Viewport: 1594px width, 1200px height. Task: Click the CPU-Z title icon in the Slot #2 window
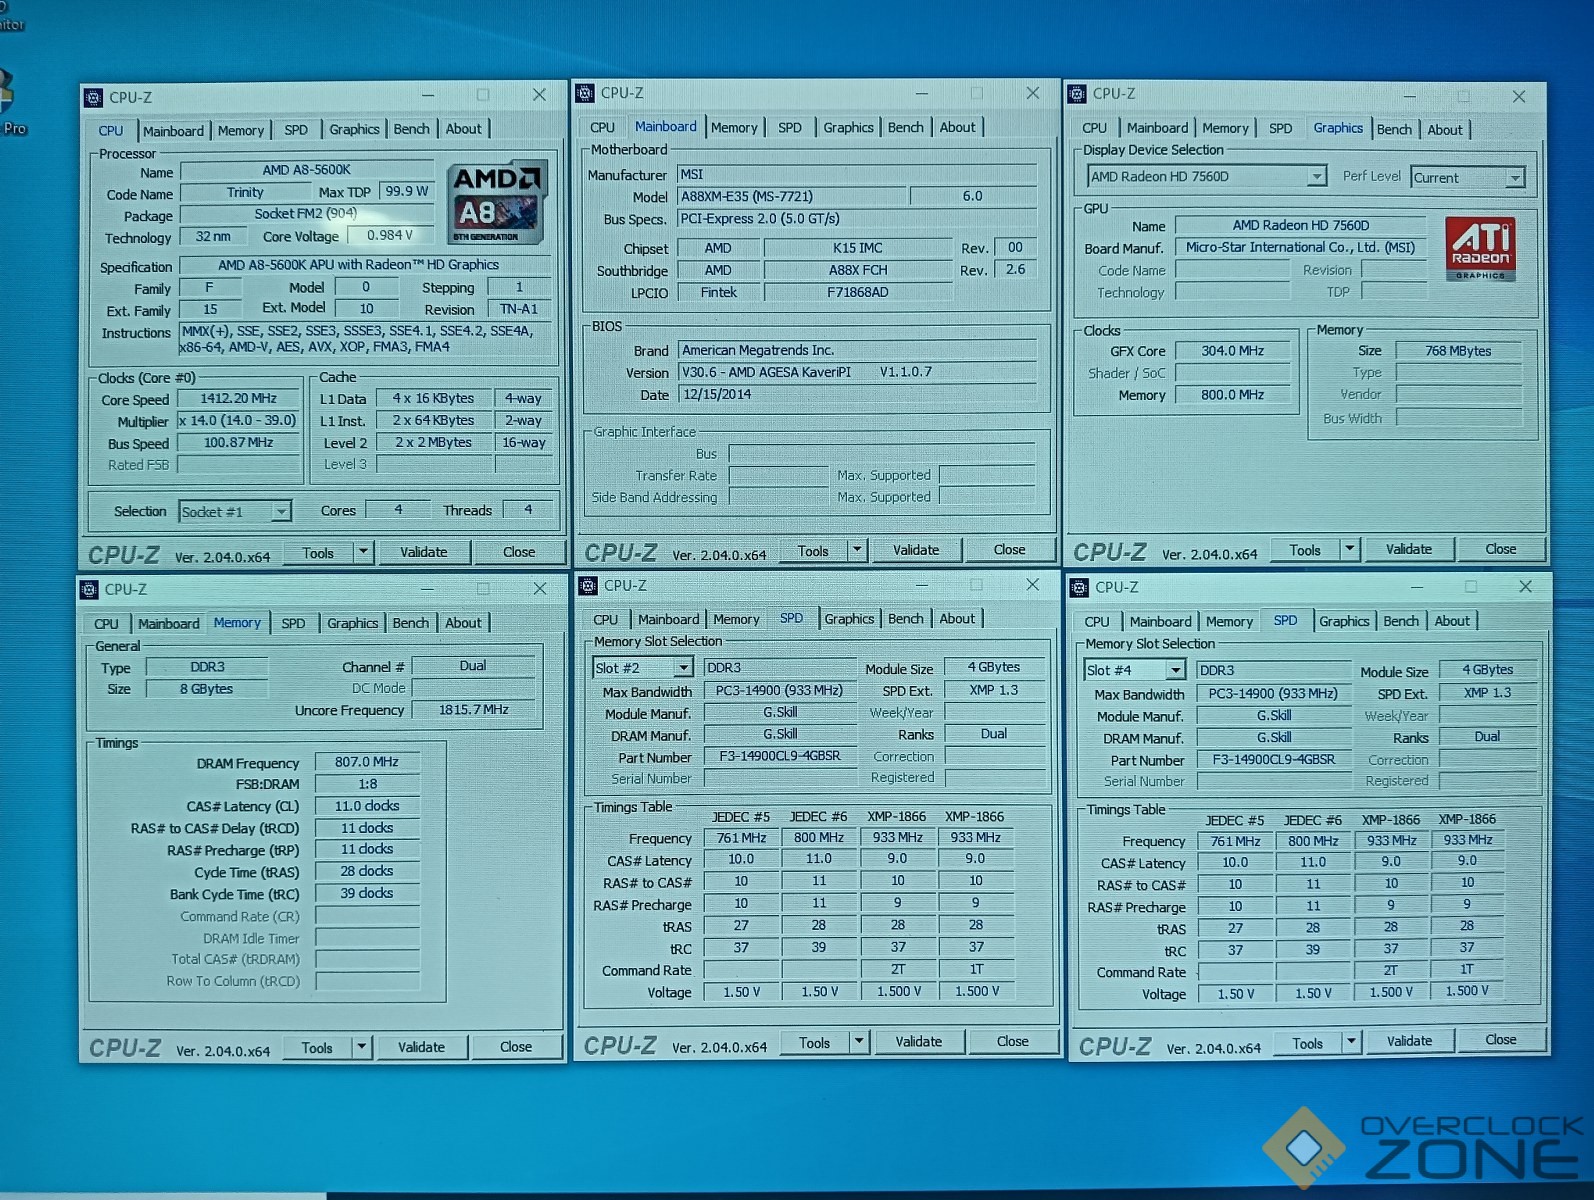[587, 585]
